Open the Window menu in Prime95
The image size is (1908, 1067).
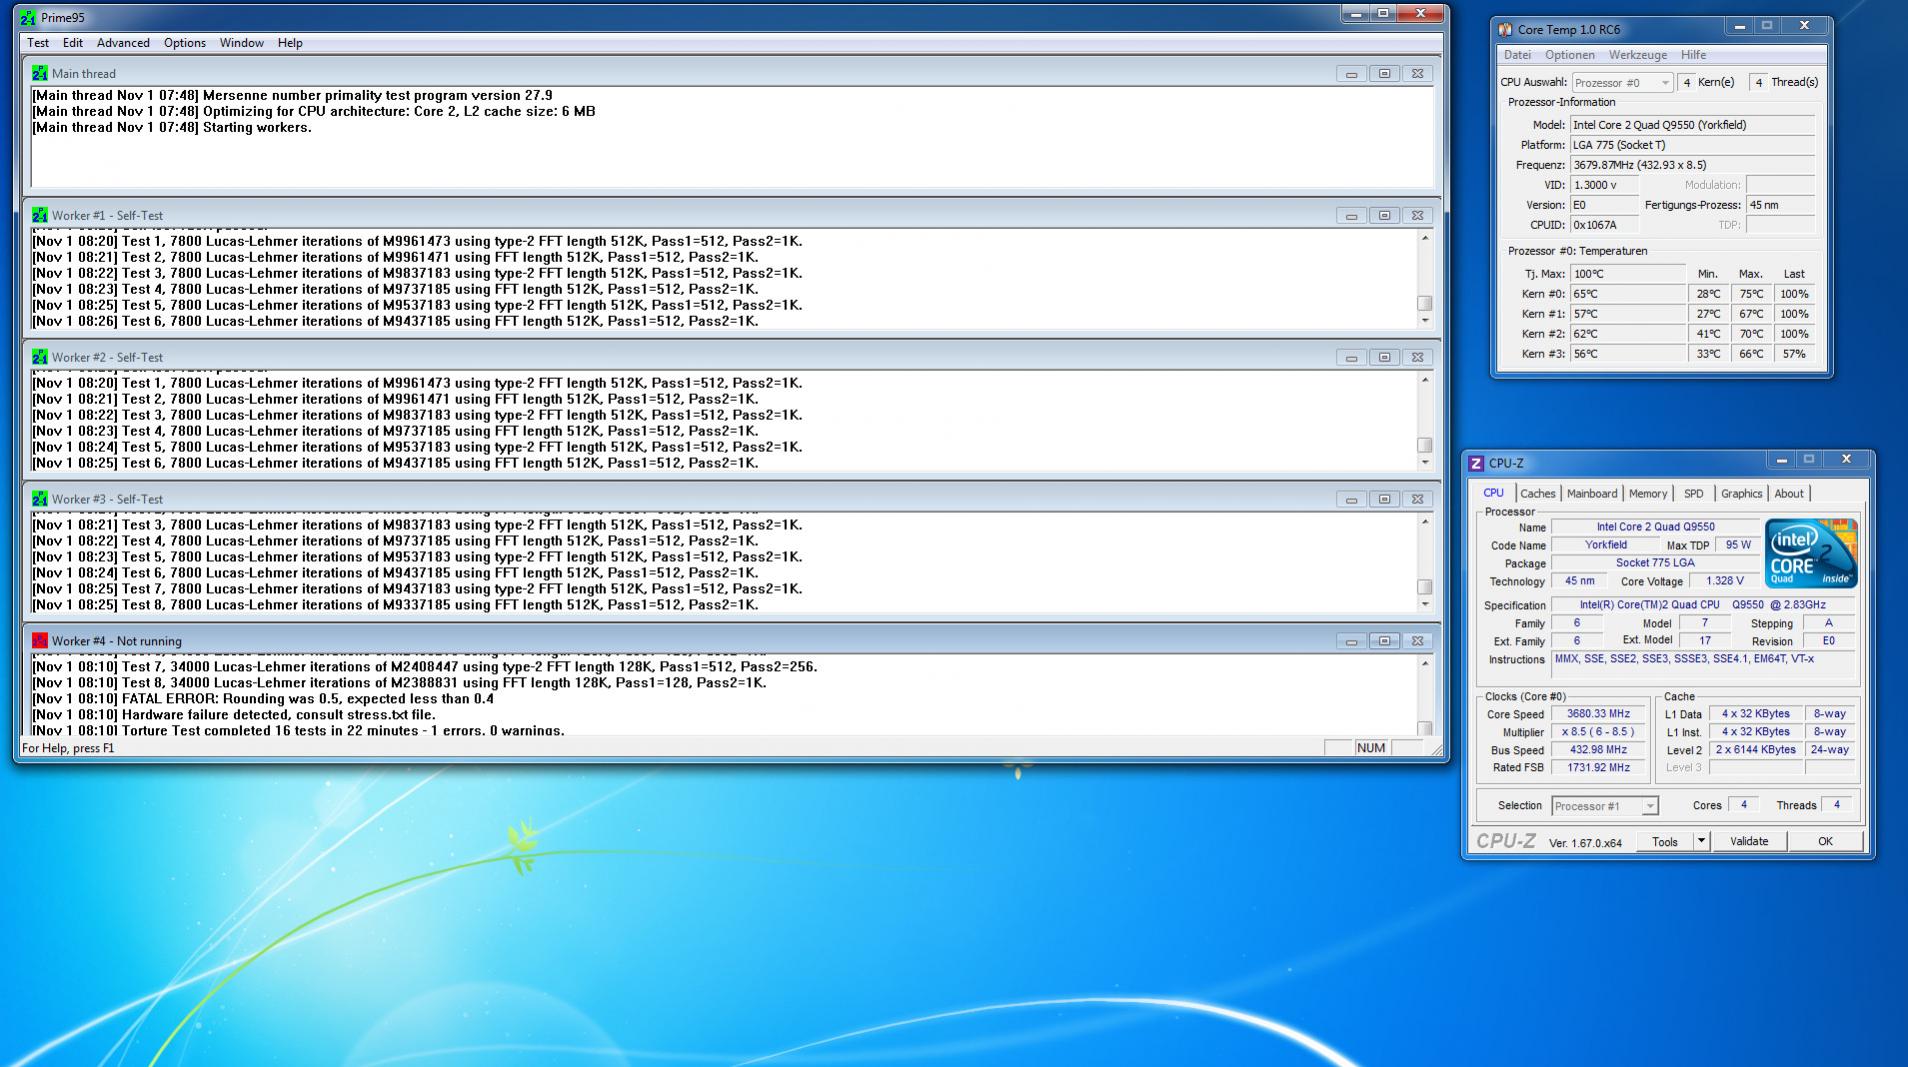242,43
